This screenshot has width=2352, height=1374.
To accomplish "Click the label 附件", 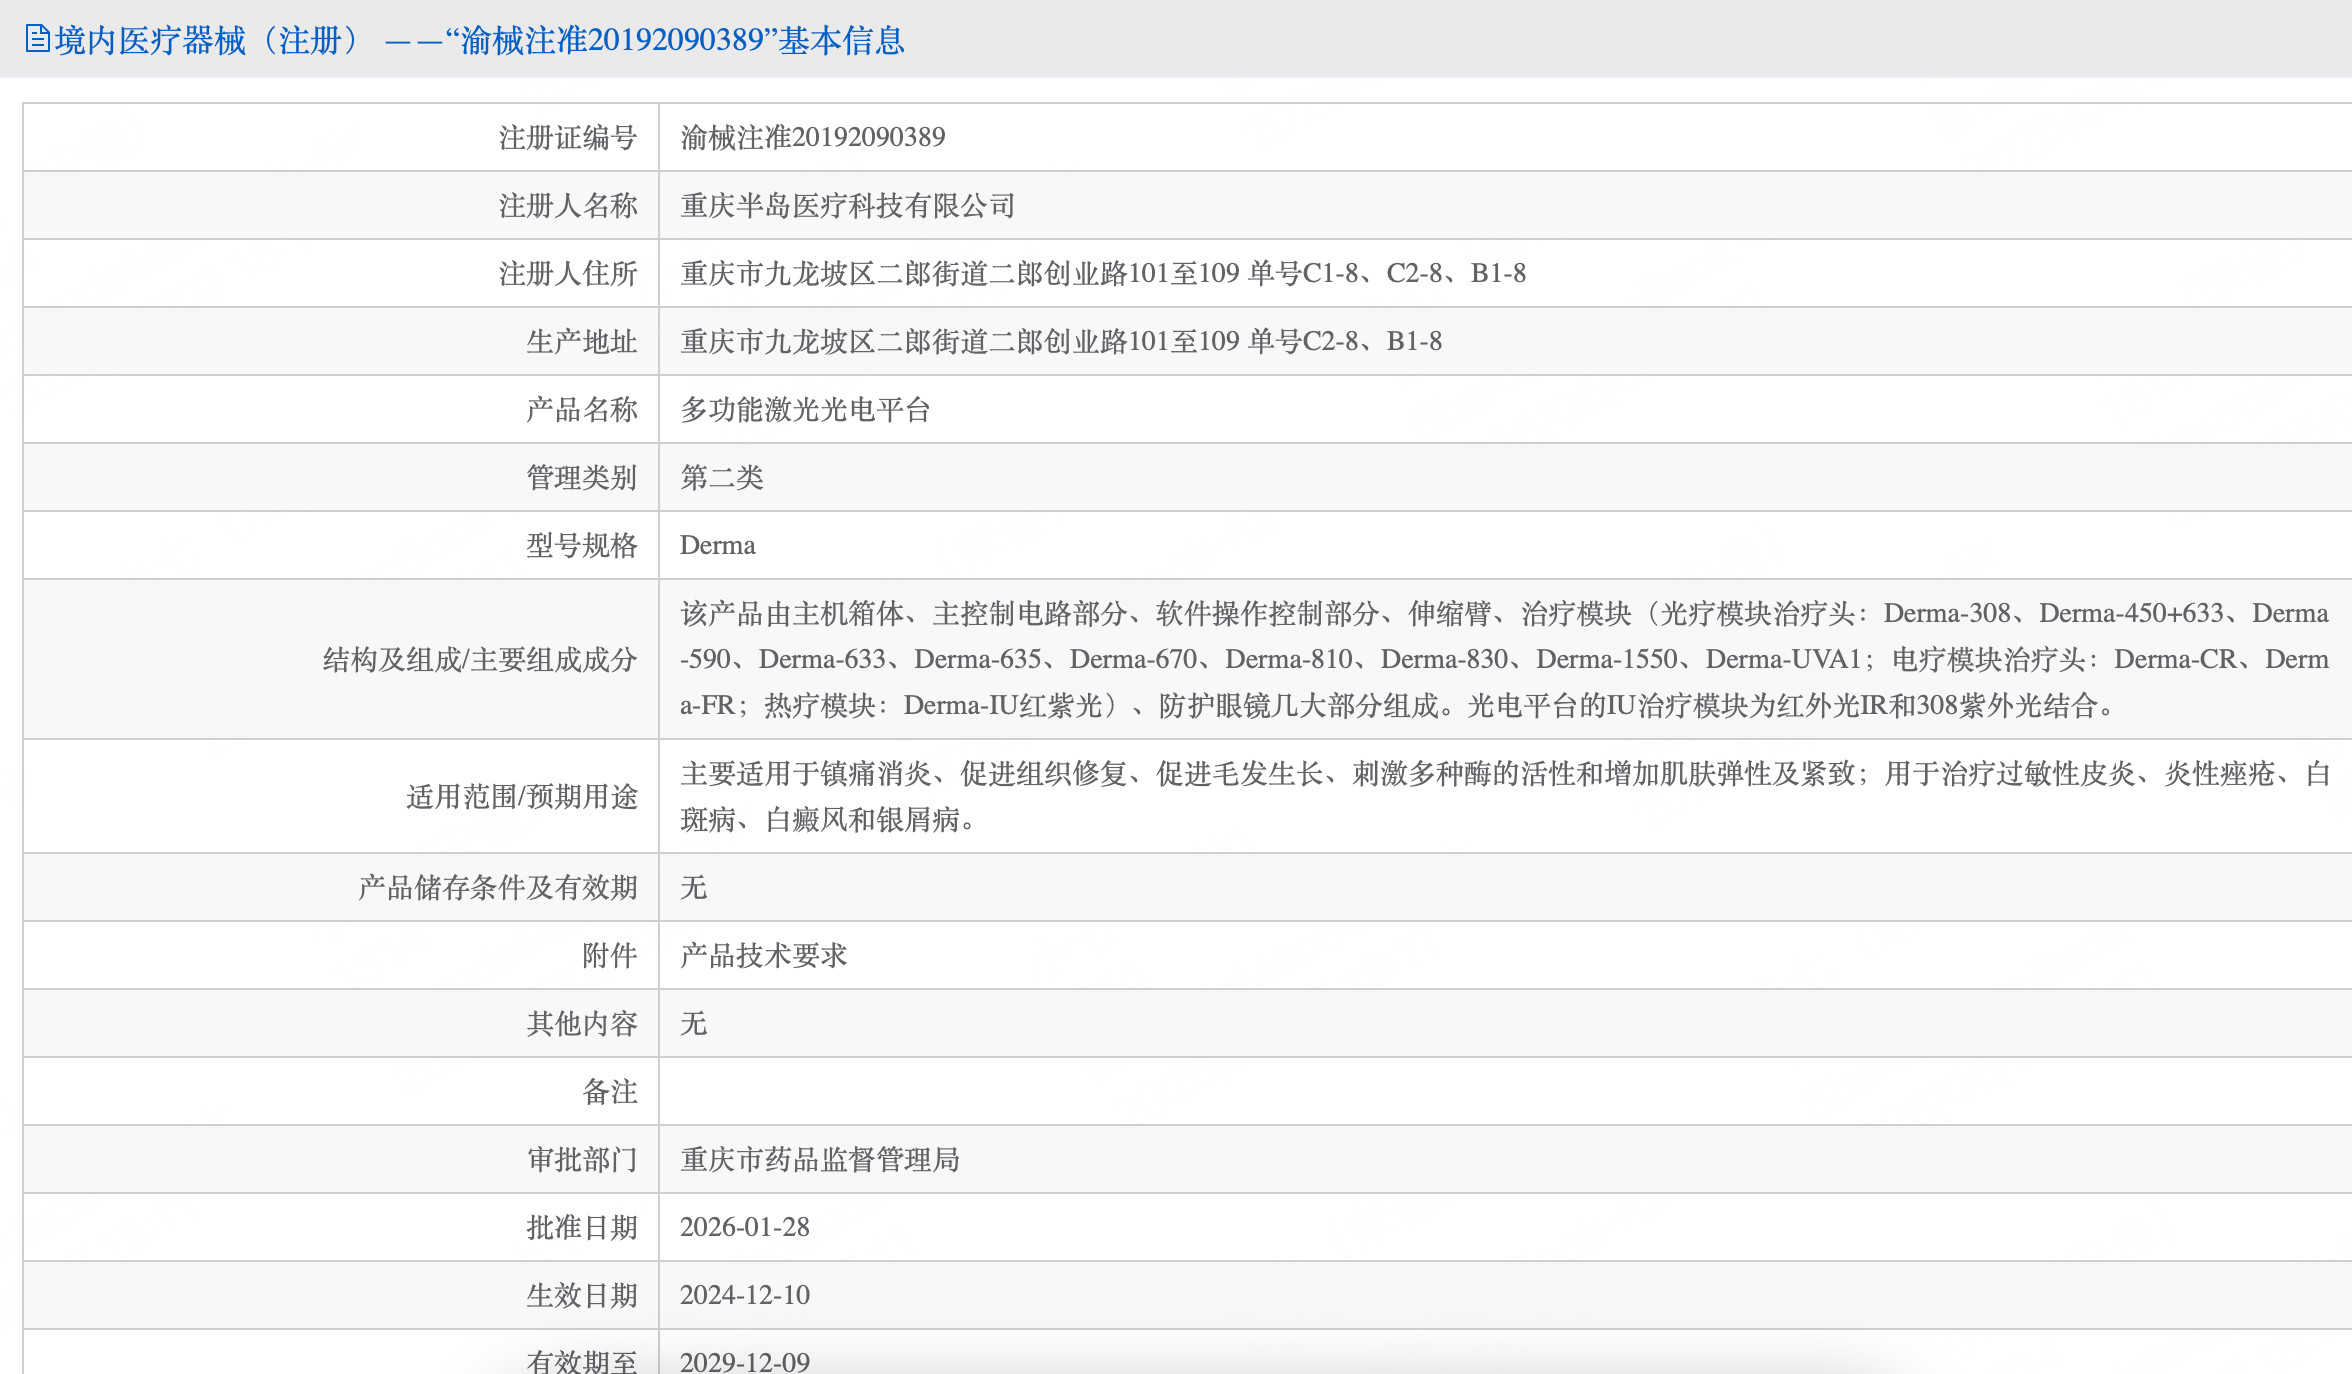I will (x=610, y=955).
